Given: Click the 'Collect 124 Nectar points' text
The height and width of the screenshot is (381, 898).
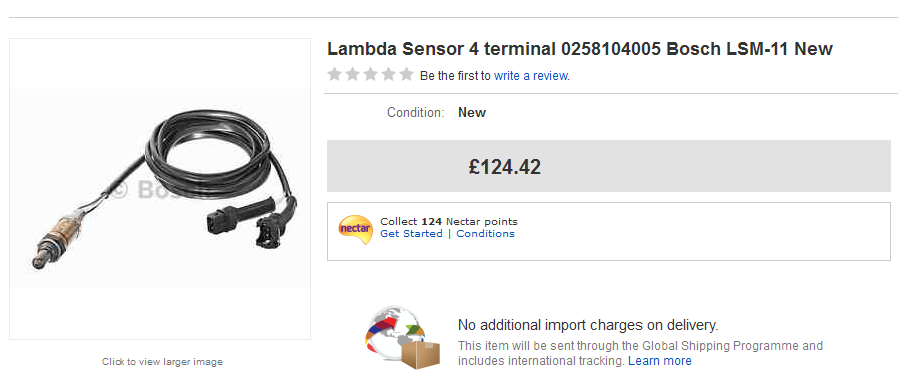Looking at the screenshot, I should [x=449, y=222].
